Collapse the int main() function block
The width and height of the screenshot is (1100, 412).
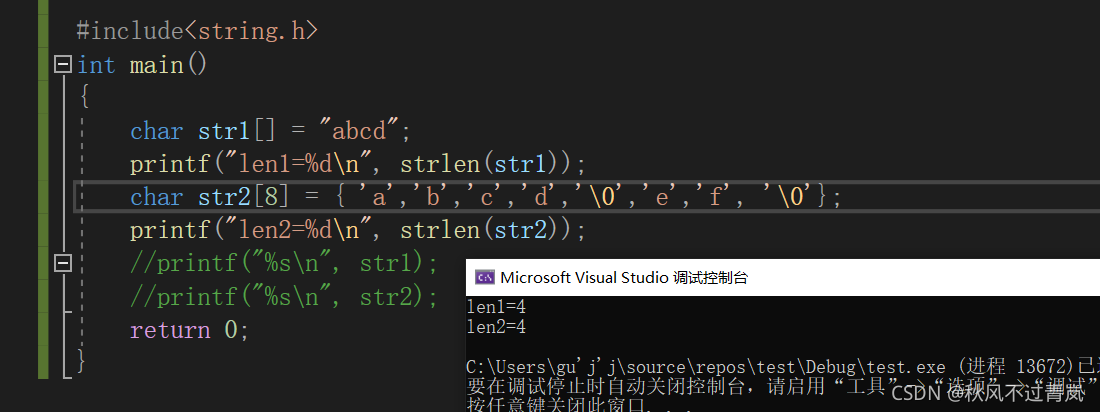[63, 65]
